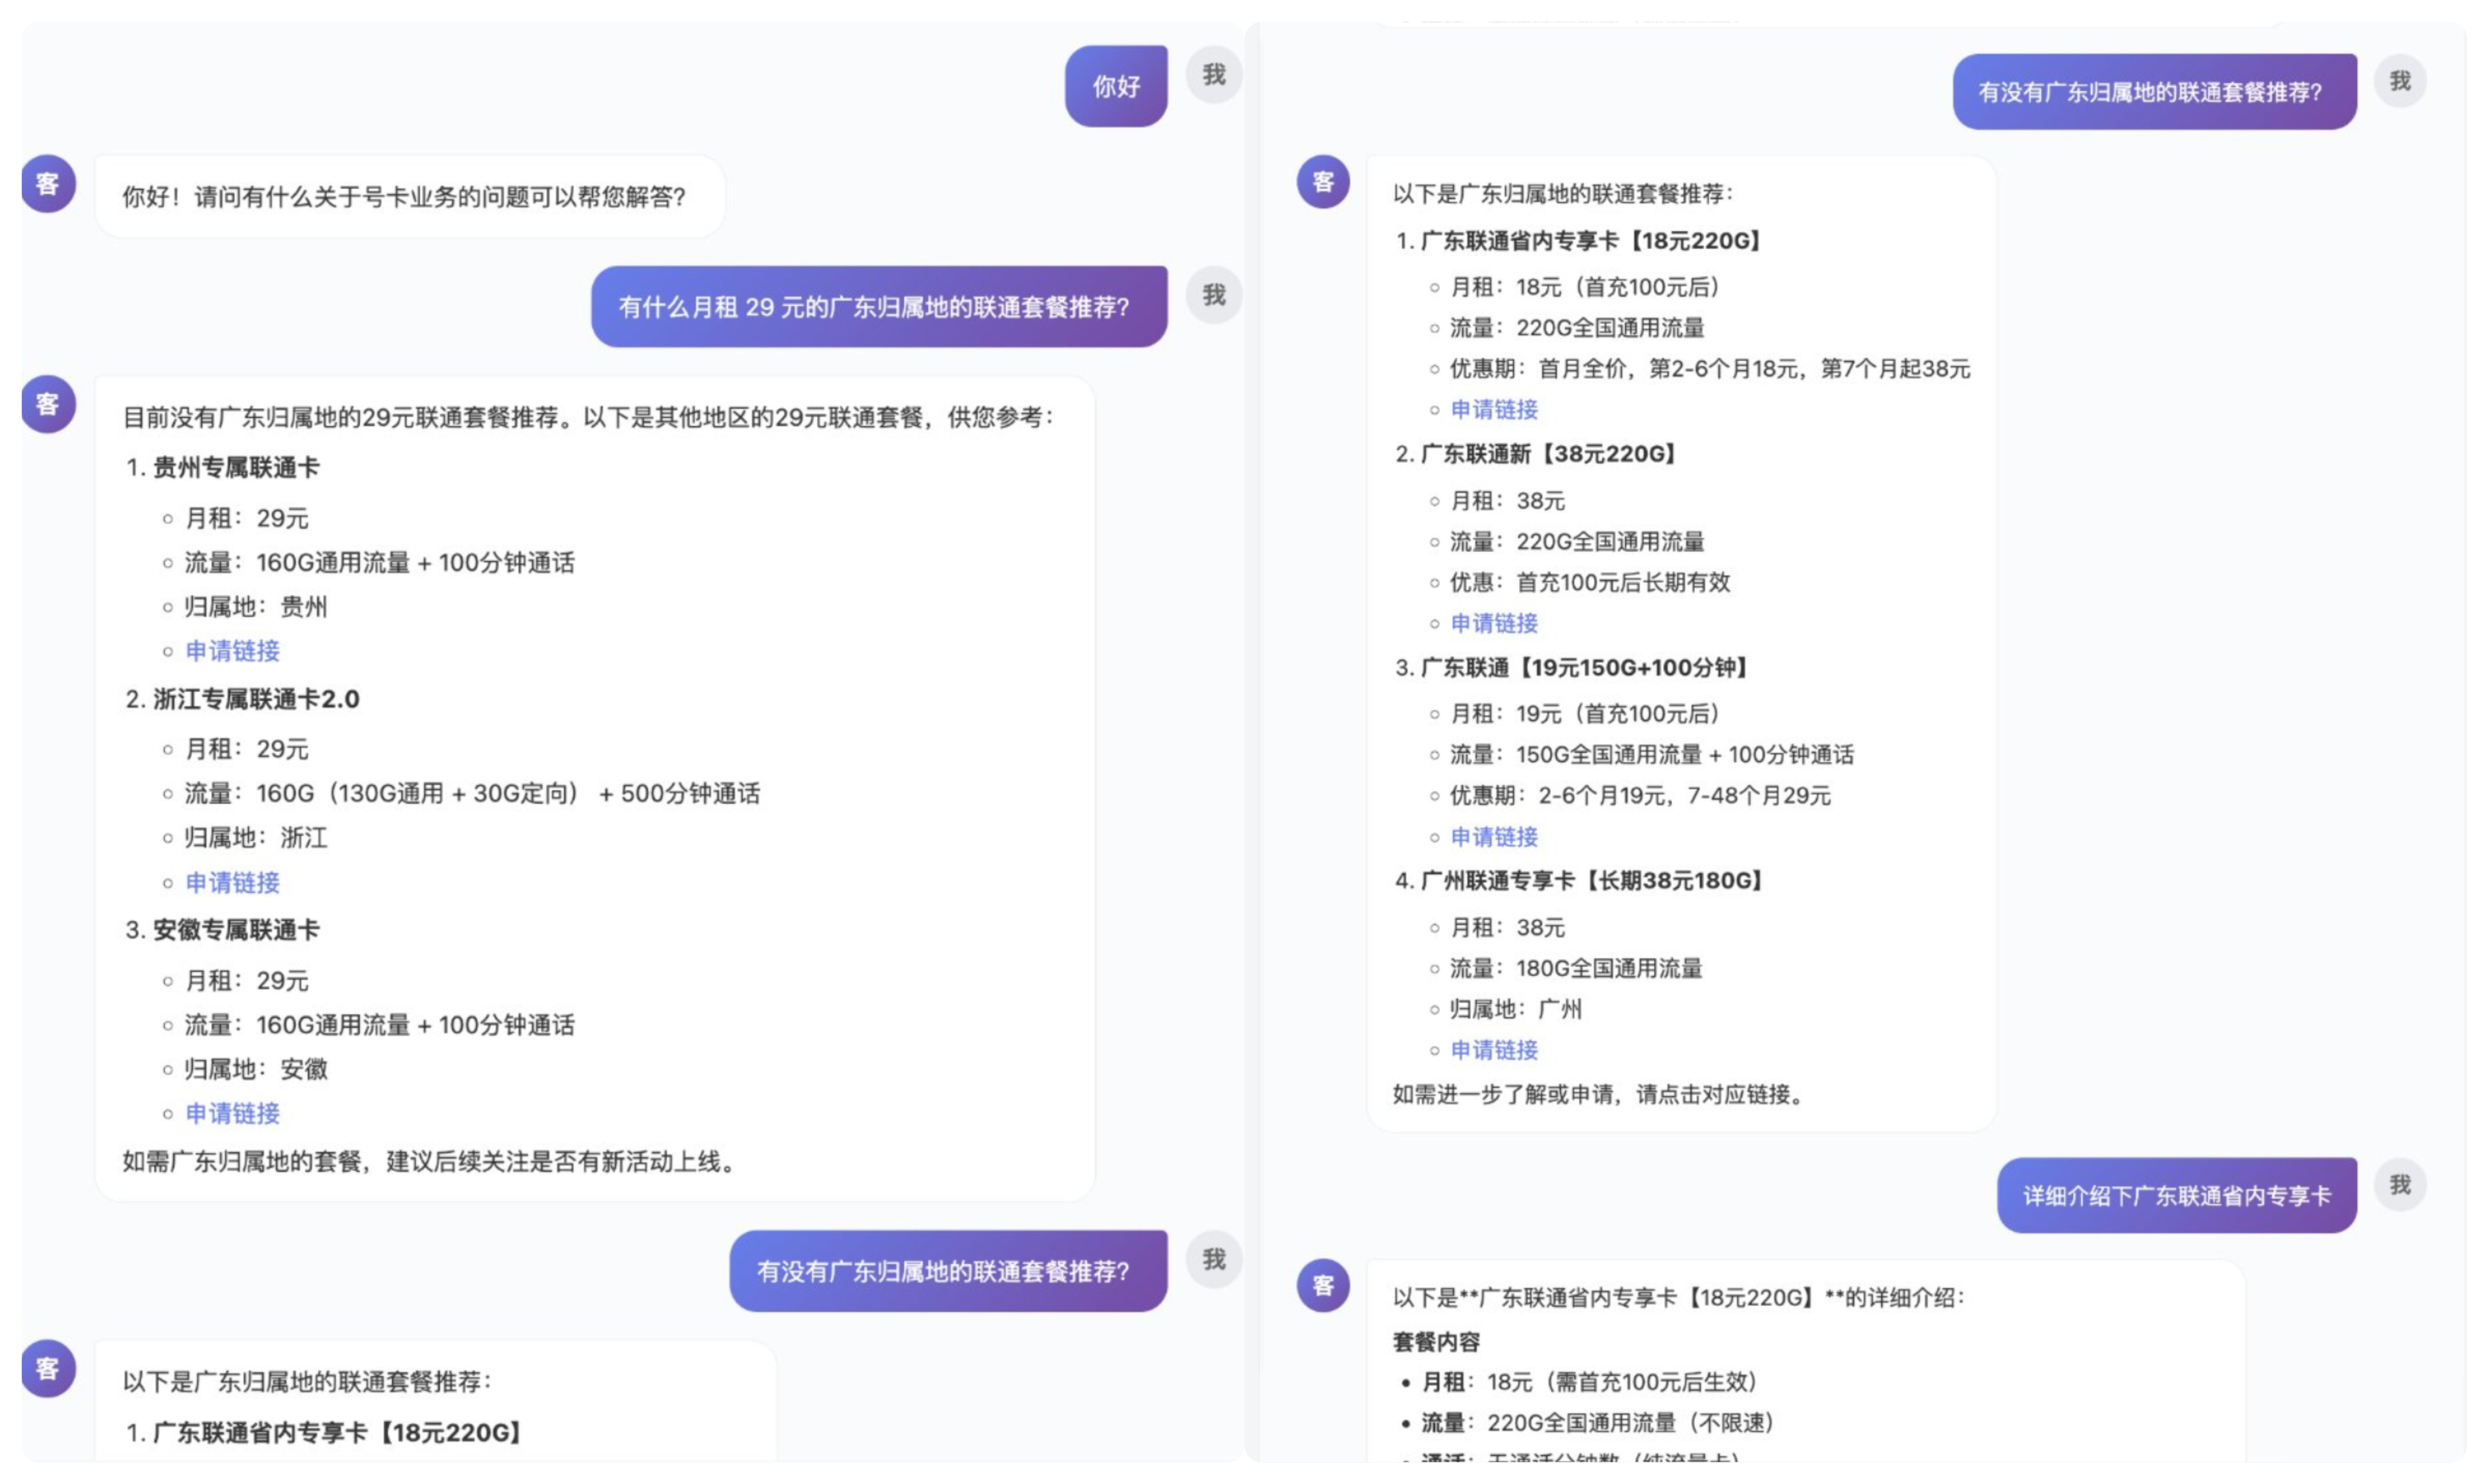
Task: Click the 详细介绍下广东联通省内专享卡 bubble
Action: [x=2176, y=1194]
